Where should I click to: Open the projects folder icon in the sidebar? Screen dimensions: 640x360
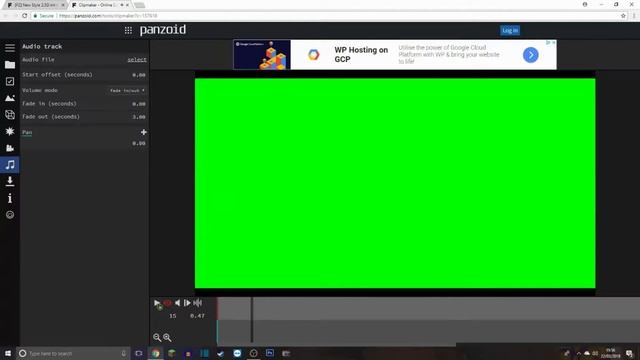(x=10, y=64)
